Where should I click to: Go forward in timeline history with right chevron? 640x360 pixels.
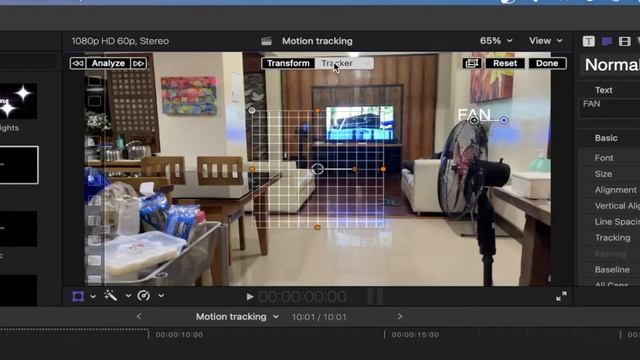400,316
